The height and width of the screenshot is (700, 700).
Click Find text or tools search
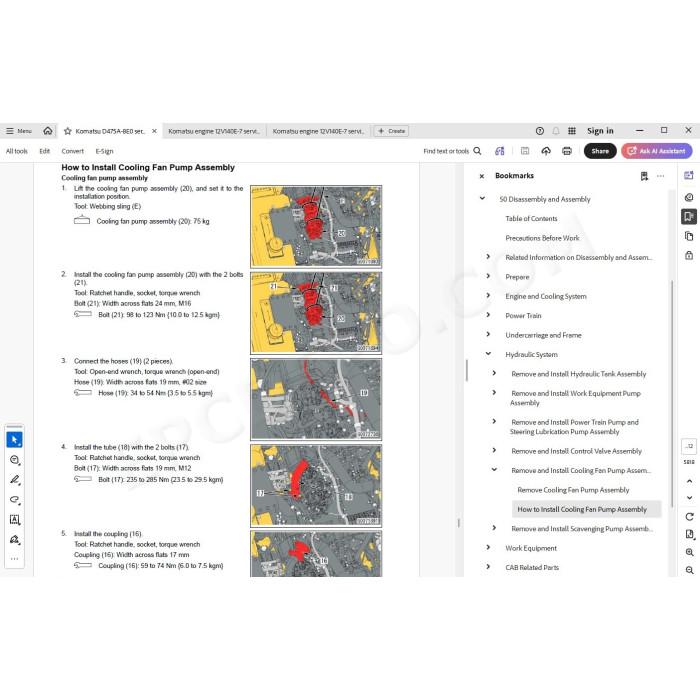(452, 151)
